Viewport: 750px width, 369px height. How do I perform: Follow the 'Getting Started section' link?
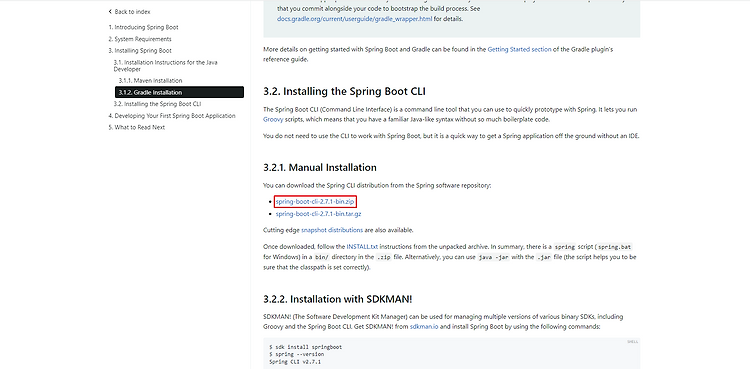click(519, 49)
